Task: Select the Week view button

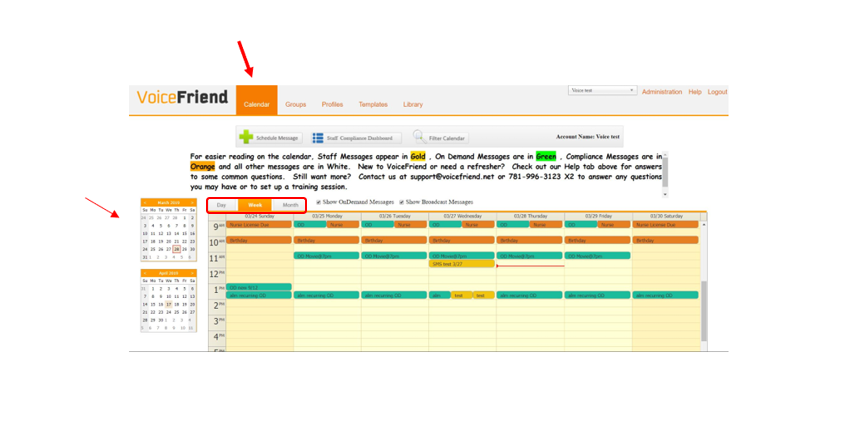Action: (255, 205)
